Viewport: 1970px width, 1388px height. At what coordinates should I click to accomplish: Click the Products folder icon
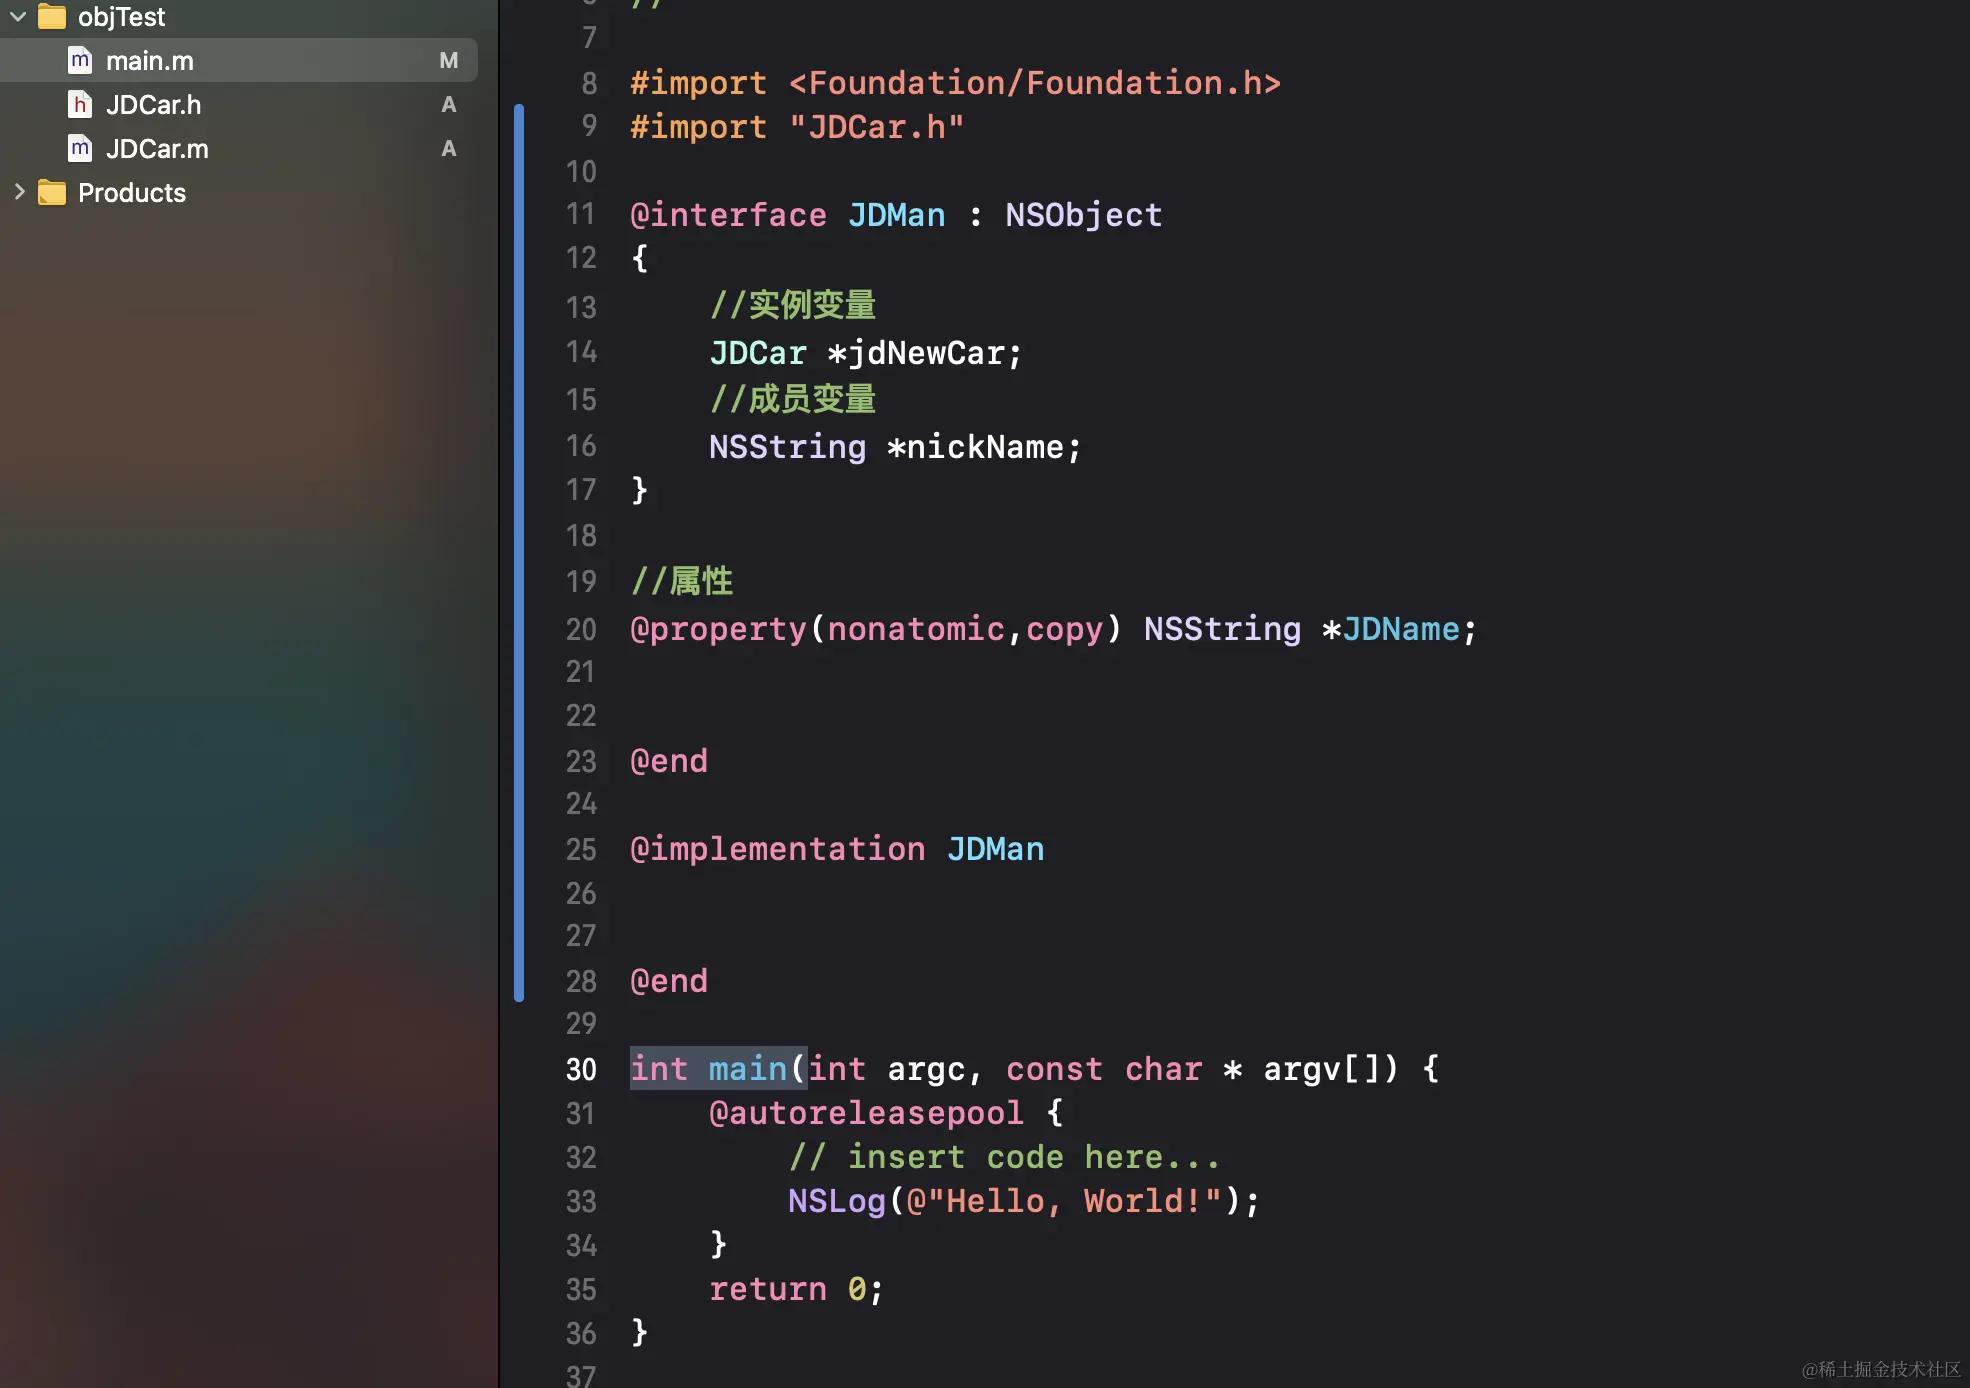[x=52, y=192]
